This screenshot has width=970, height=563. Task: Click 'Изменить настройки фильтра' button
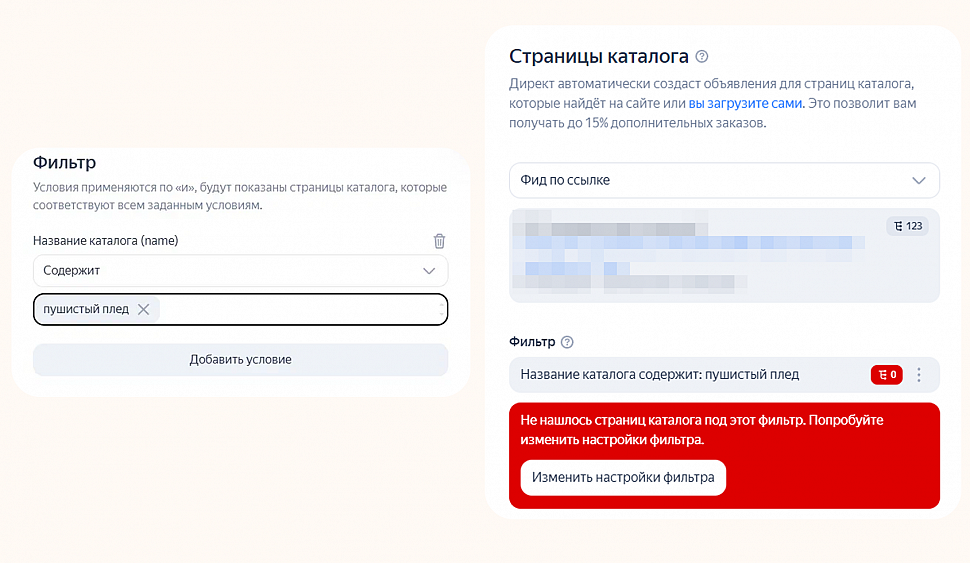coord(623,478)
